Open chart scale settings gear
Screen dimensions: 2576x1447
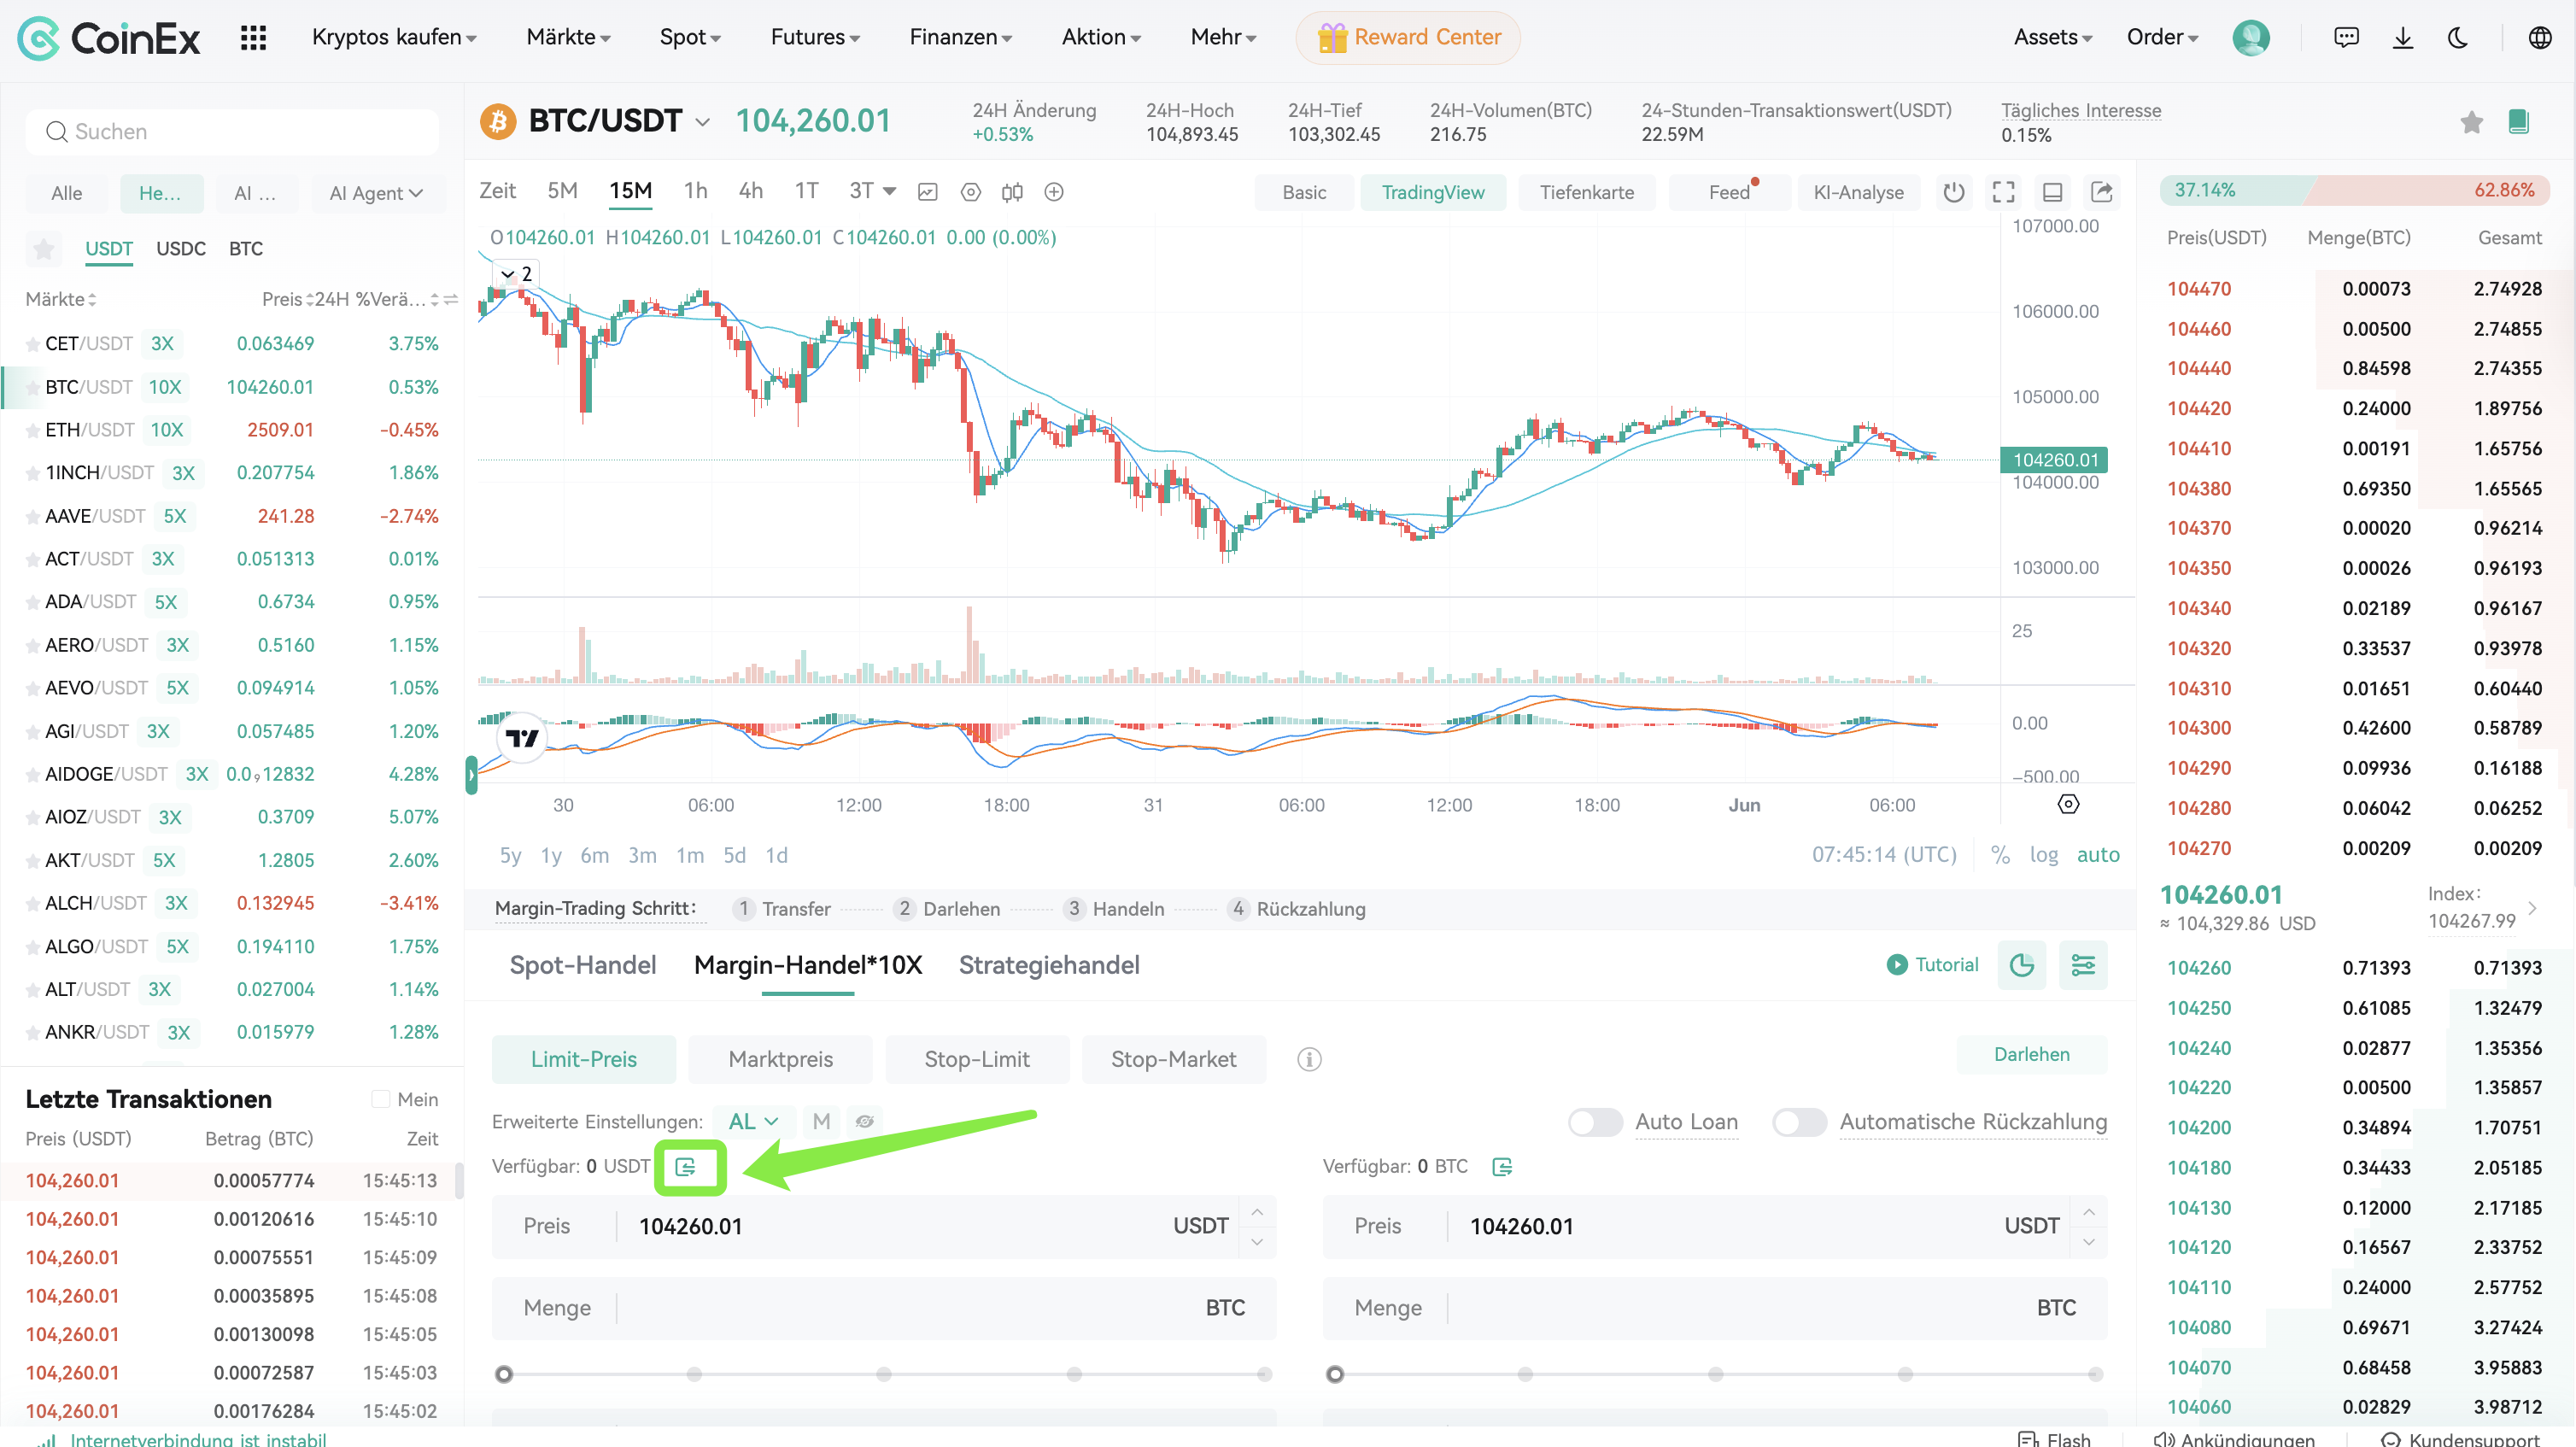tap(2068, 804)
